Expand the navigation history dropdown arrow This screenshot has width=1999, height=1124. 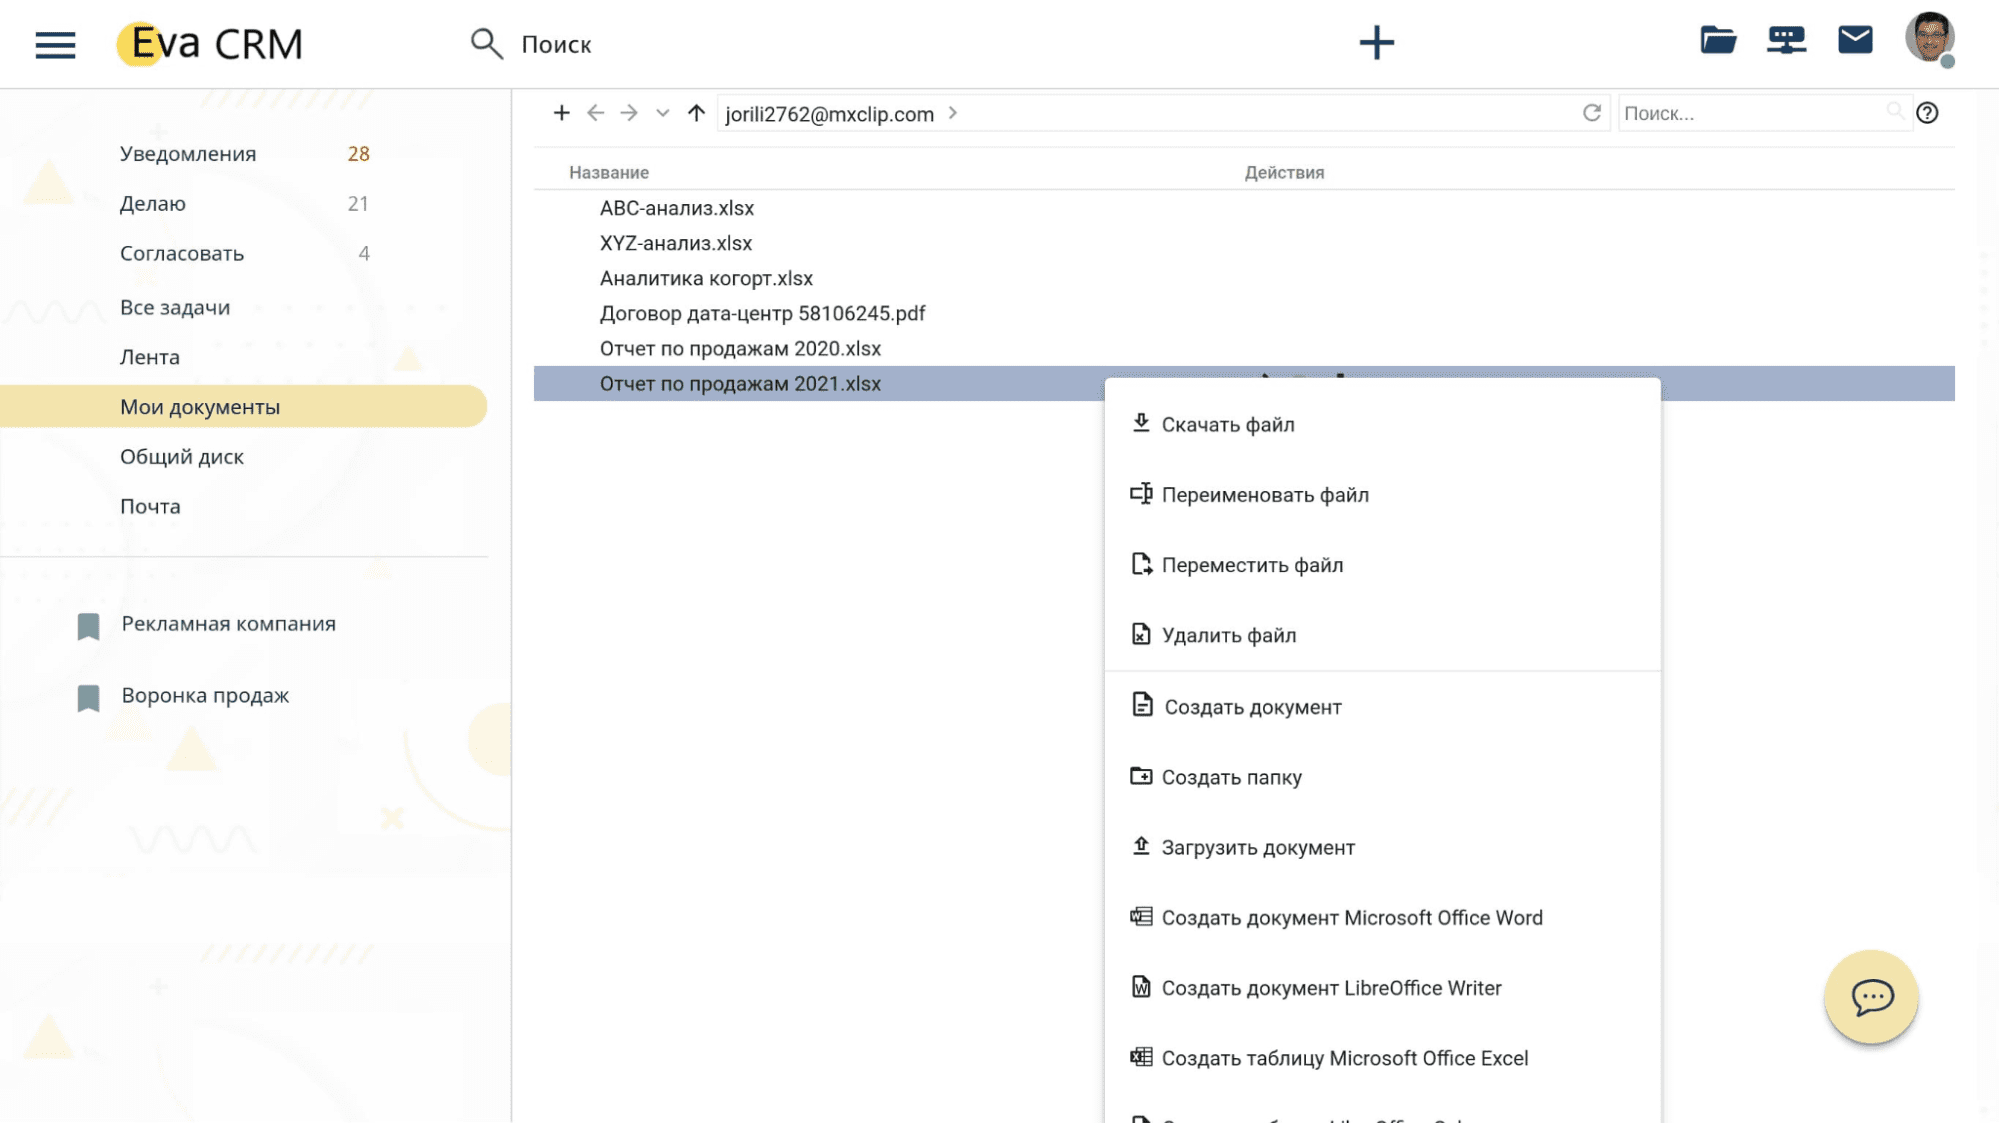point(662,113)
